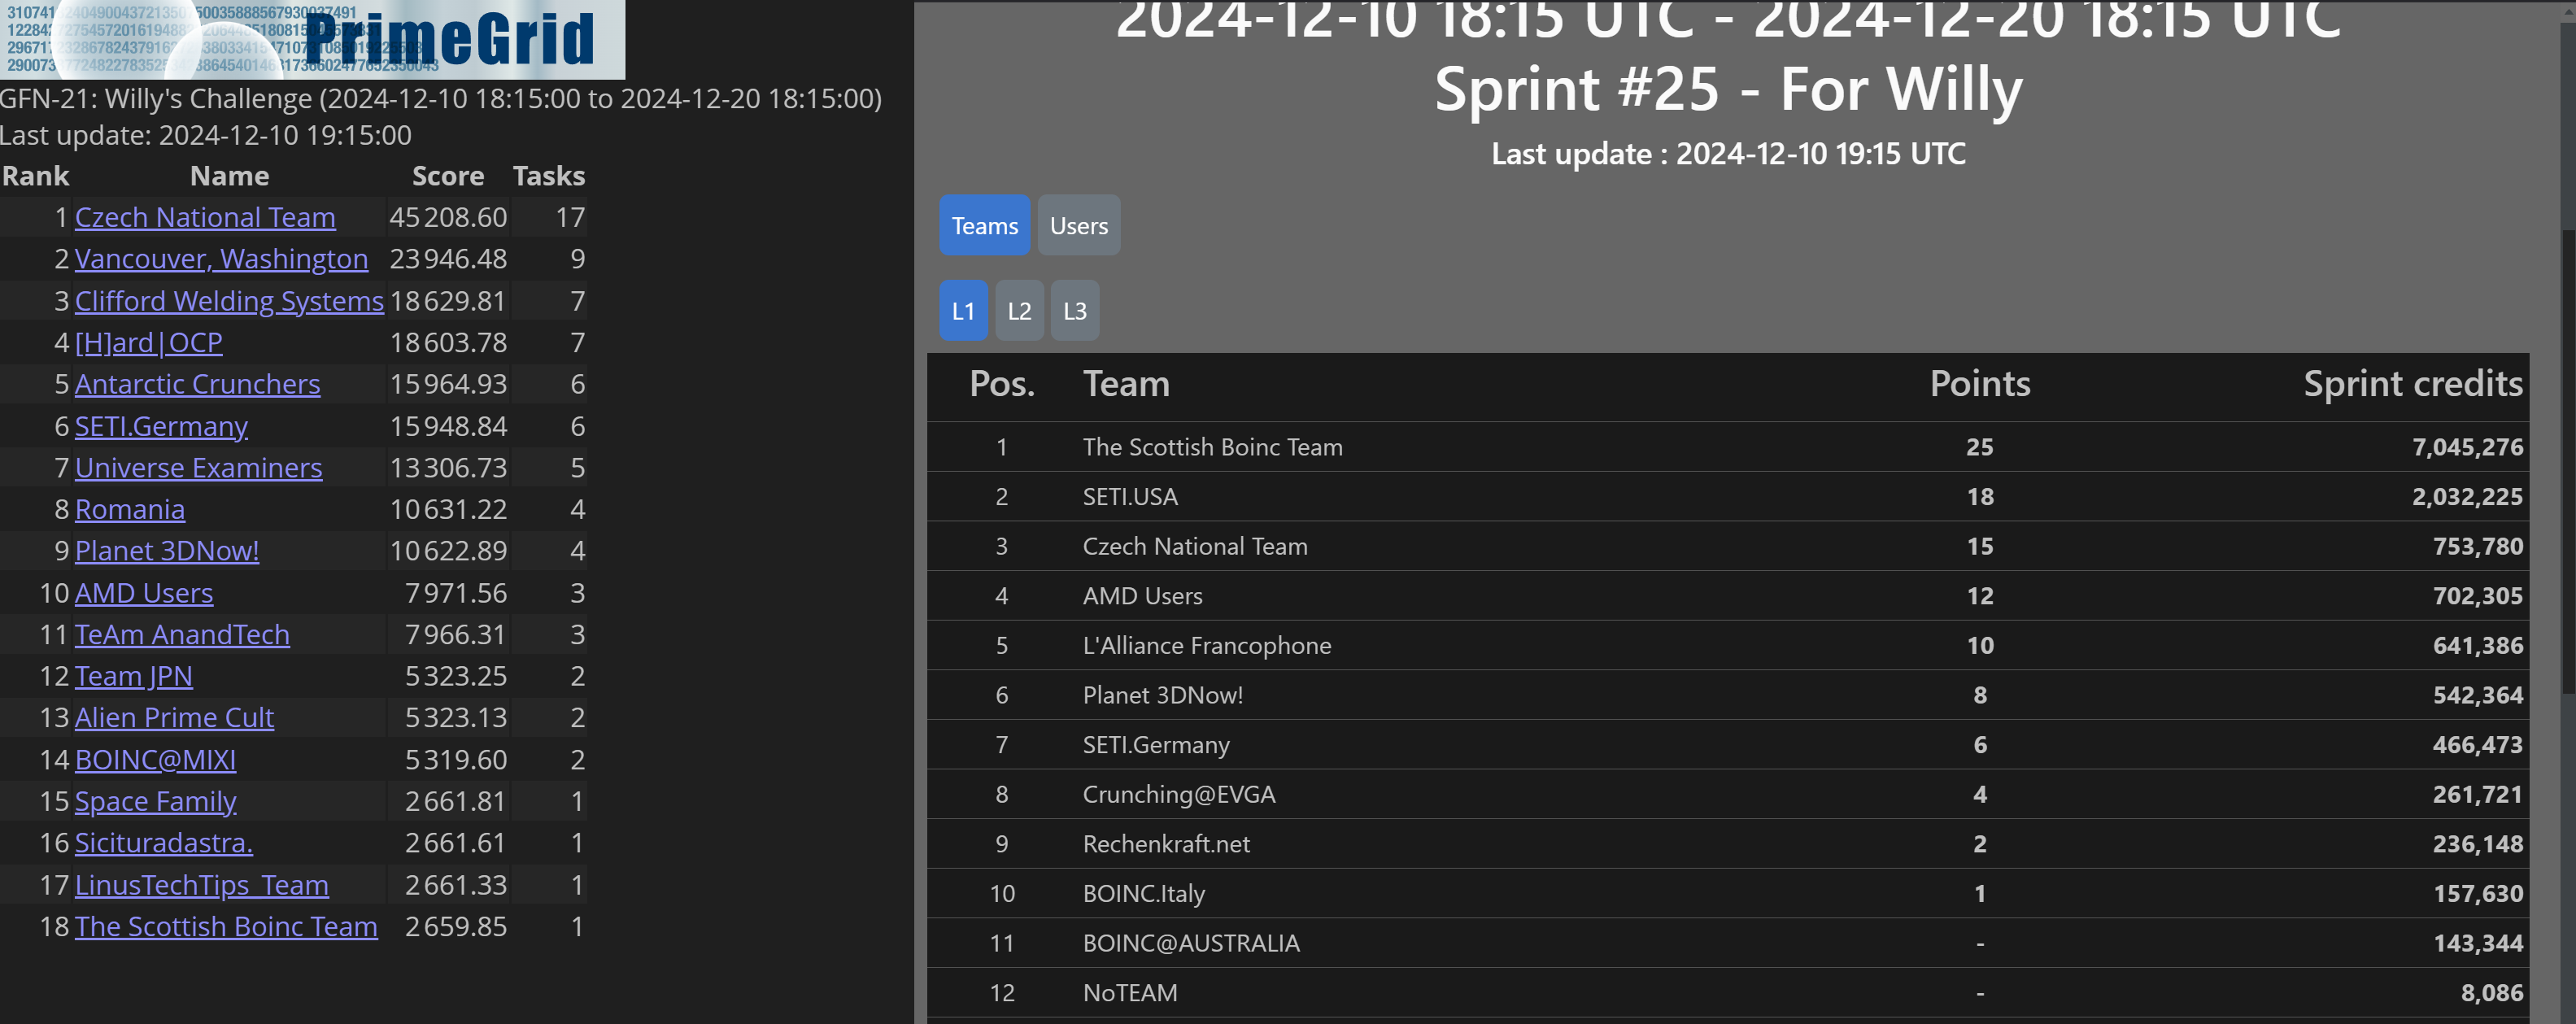Image resolution: width=2576 pixels, height=1024 pixels.
Task: Open the LinusTechTips_Team page
Action: 201,885
